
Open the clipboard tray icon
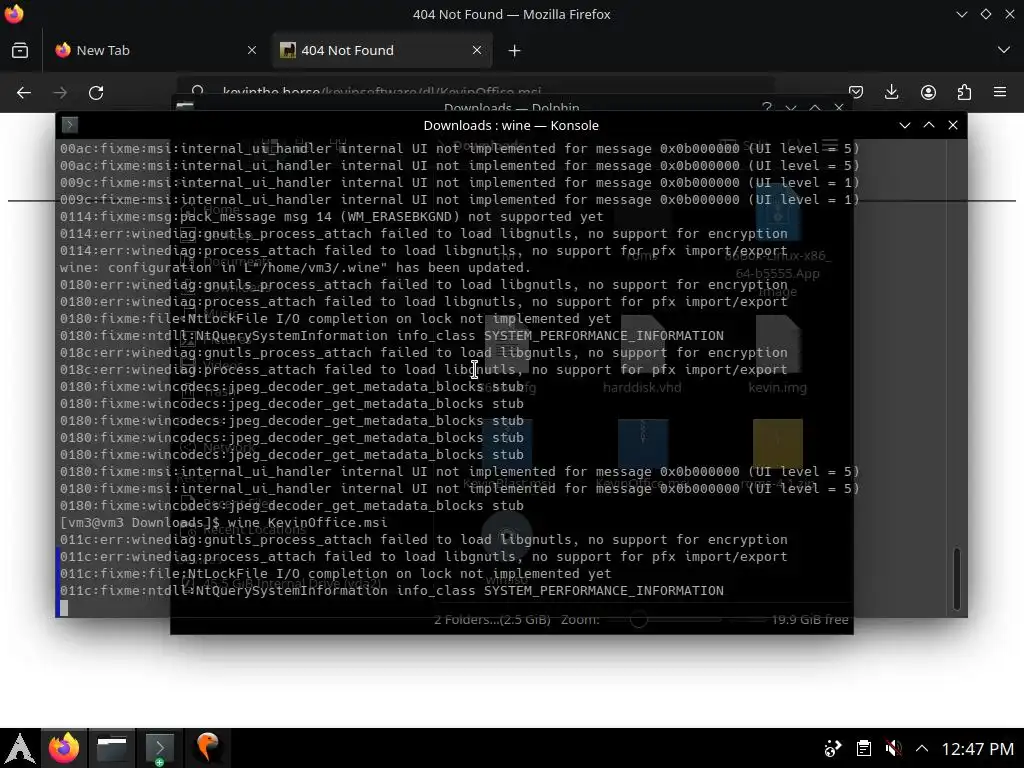click(x=863, y=748)
